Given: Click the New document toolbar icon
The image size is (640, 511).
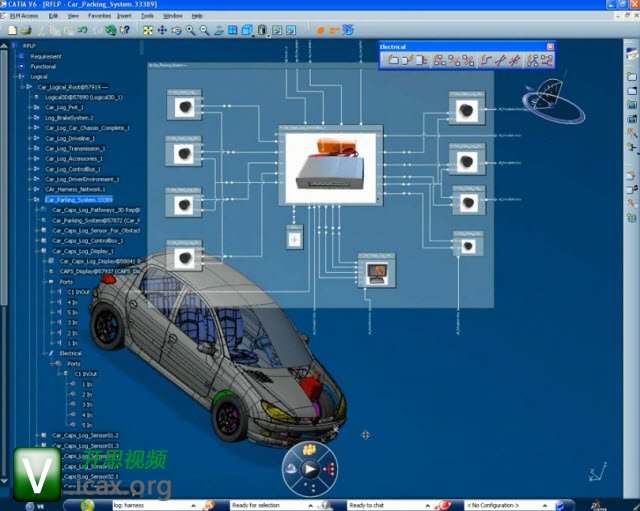Looking at the screenshot, I should pos(13,30).
